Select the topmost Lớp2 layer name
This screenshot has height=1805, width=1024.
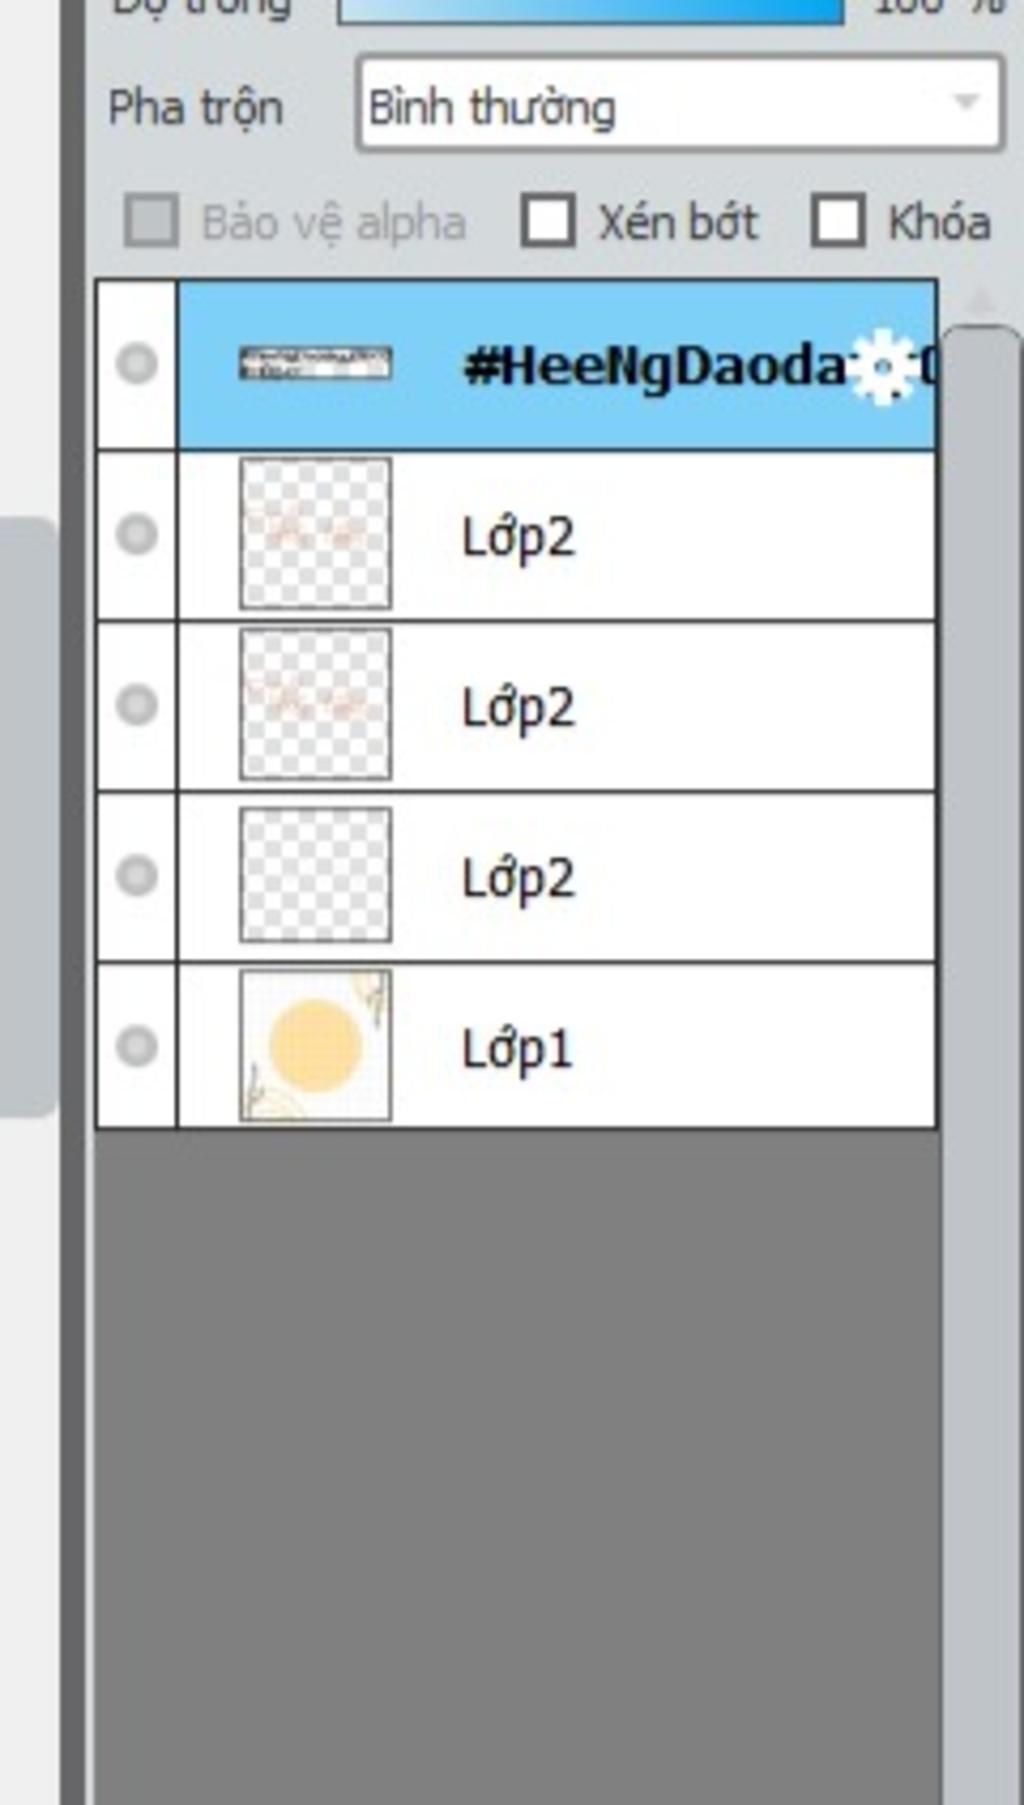518,538
